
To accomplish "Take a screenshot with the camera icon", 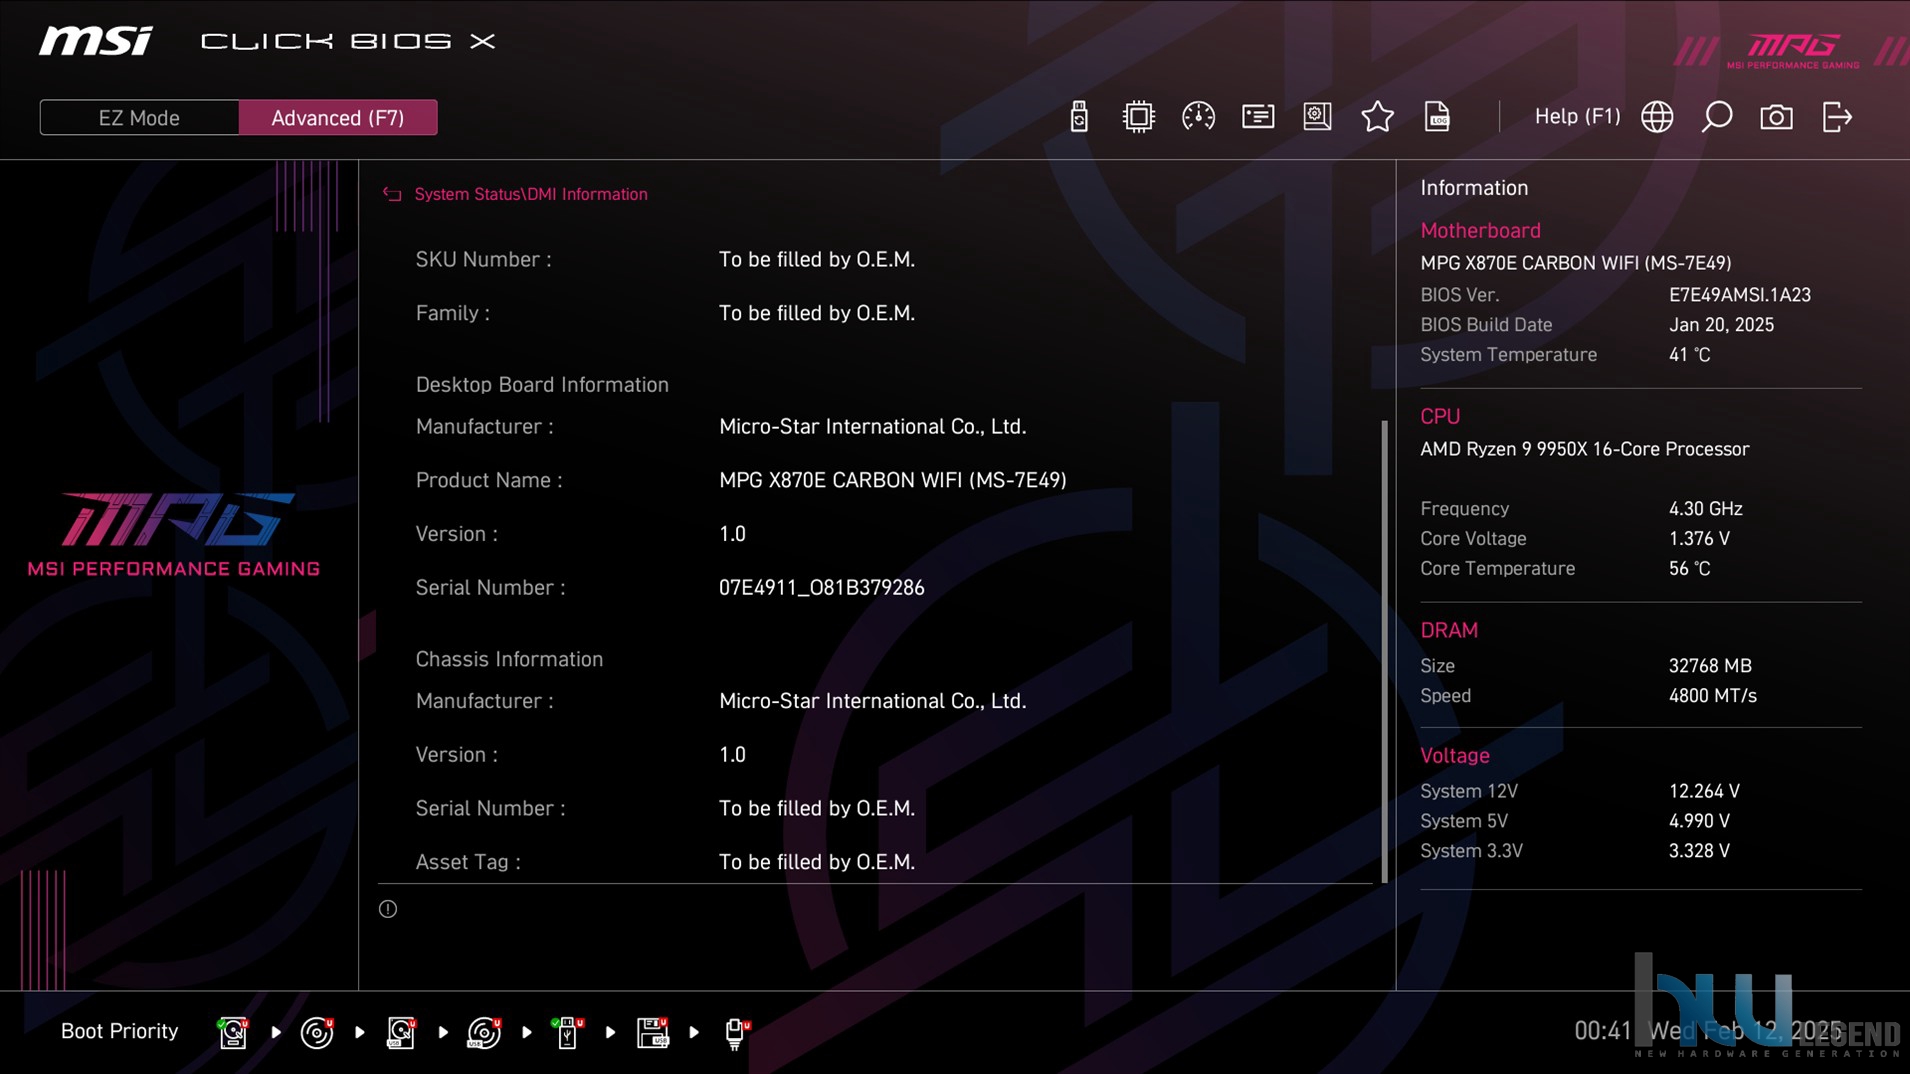I will (1776, 117).
